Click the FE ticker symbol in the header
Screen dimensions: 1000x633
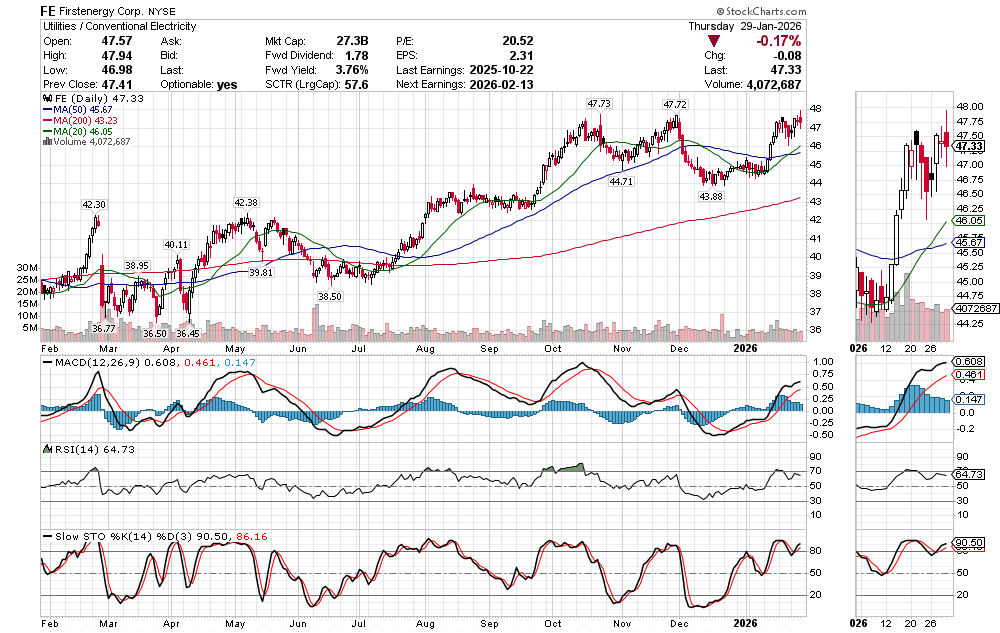50,9
